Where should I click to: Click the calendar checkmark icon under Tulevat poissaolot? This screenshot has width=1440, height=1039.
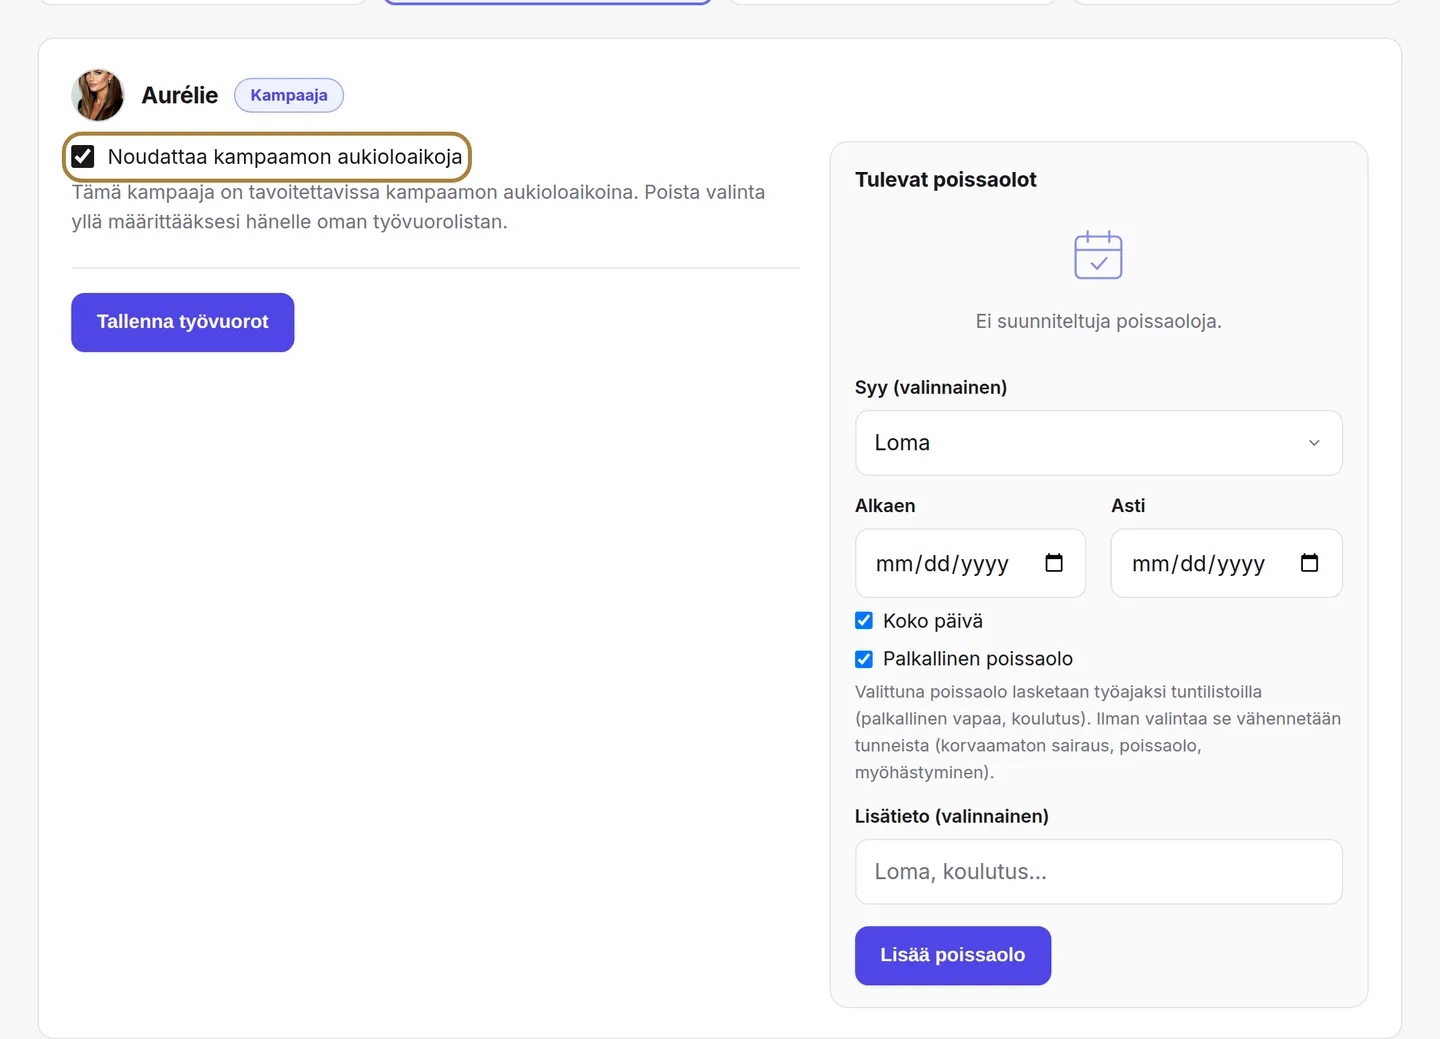pyautogui.click(x=1098, y=255)
